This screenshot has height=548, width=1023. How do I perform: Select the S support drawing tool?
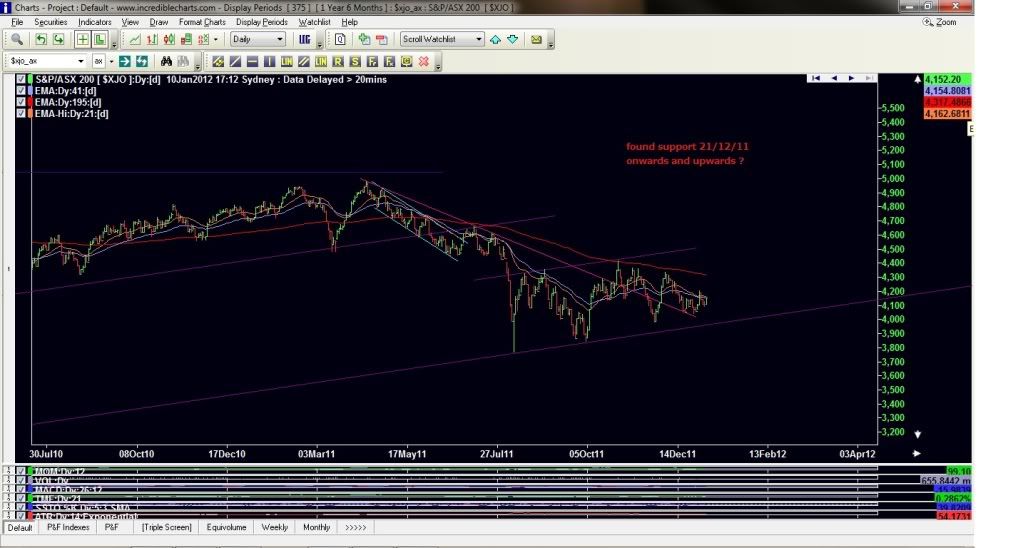[355, 61]
